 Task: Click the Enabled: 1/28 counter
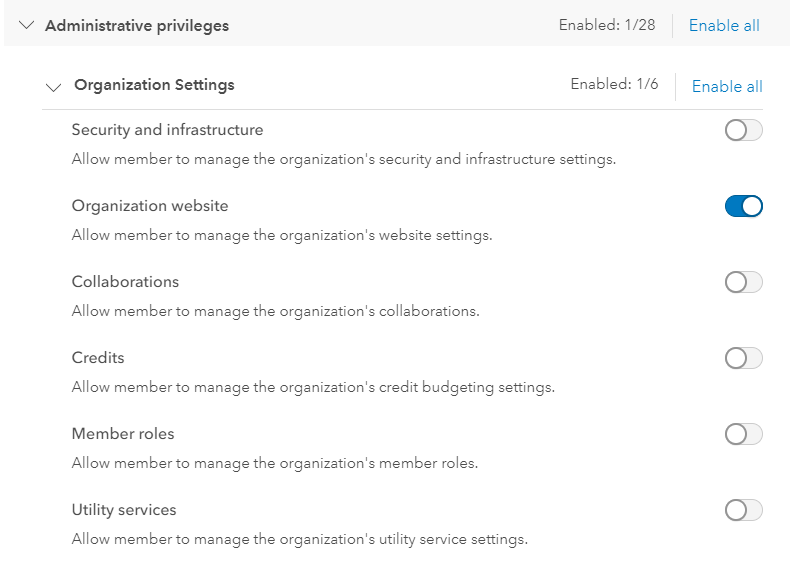[x=607, y=25]
